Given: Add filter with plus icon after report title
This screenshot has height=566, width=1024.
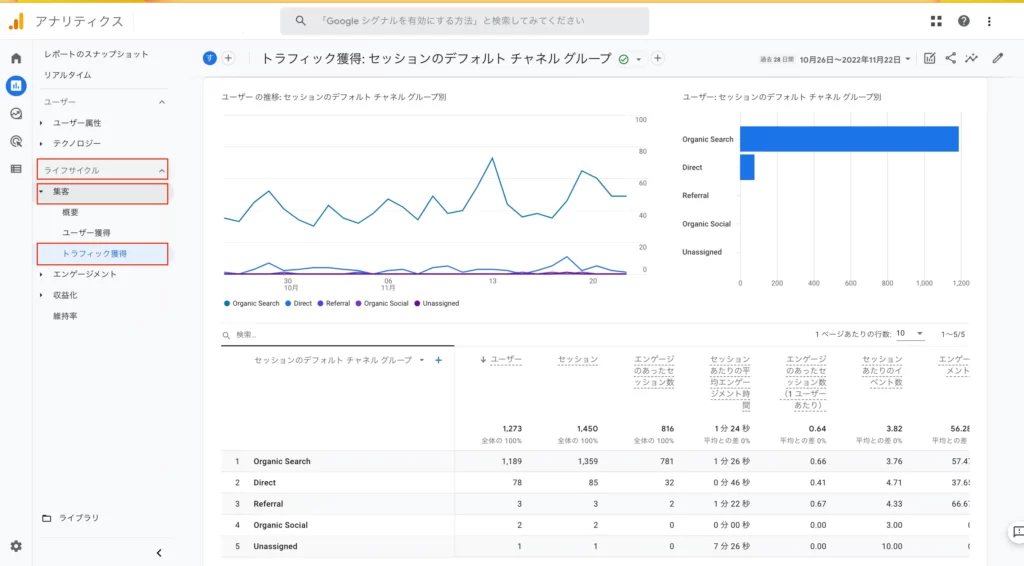Looking at the screenshot, I should click(x=658, y=58).
